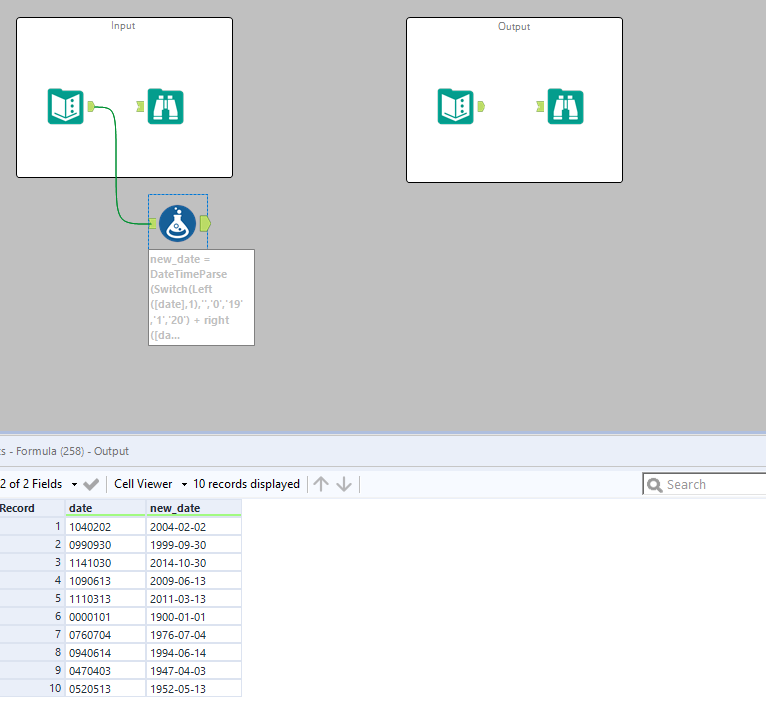The height and width of the screenshot is (728, 766).
Task: Click the search magnifier icon
Action: pyautogui.click(x=654, y=485)
